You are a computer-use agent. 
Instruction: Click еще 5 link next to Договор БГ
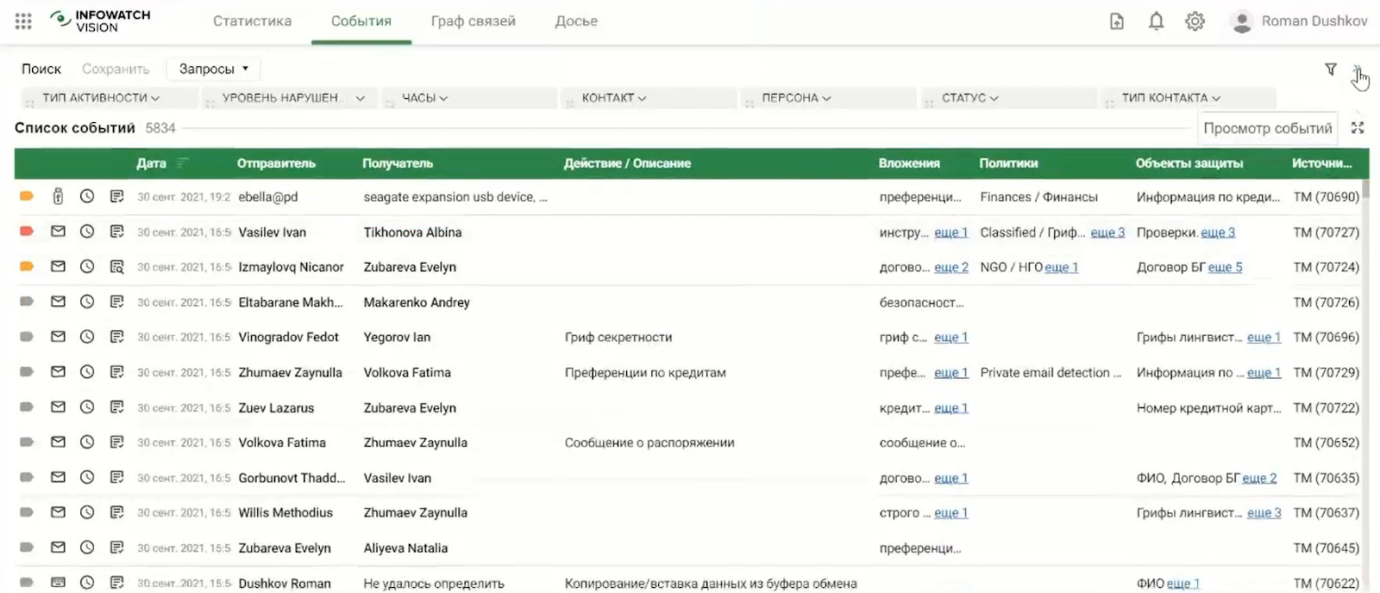click(1225, 267)
